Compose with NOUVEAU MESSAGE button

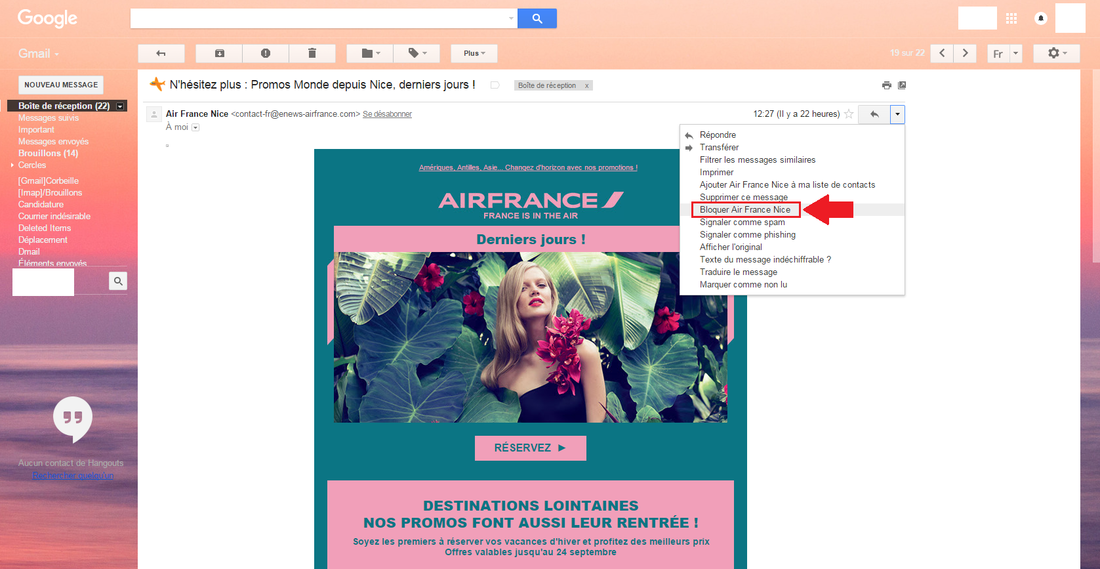(x=60, y=85)
